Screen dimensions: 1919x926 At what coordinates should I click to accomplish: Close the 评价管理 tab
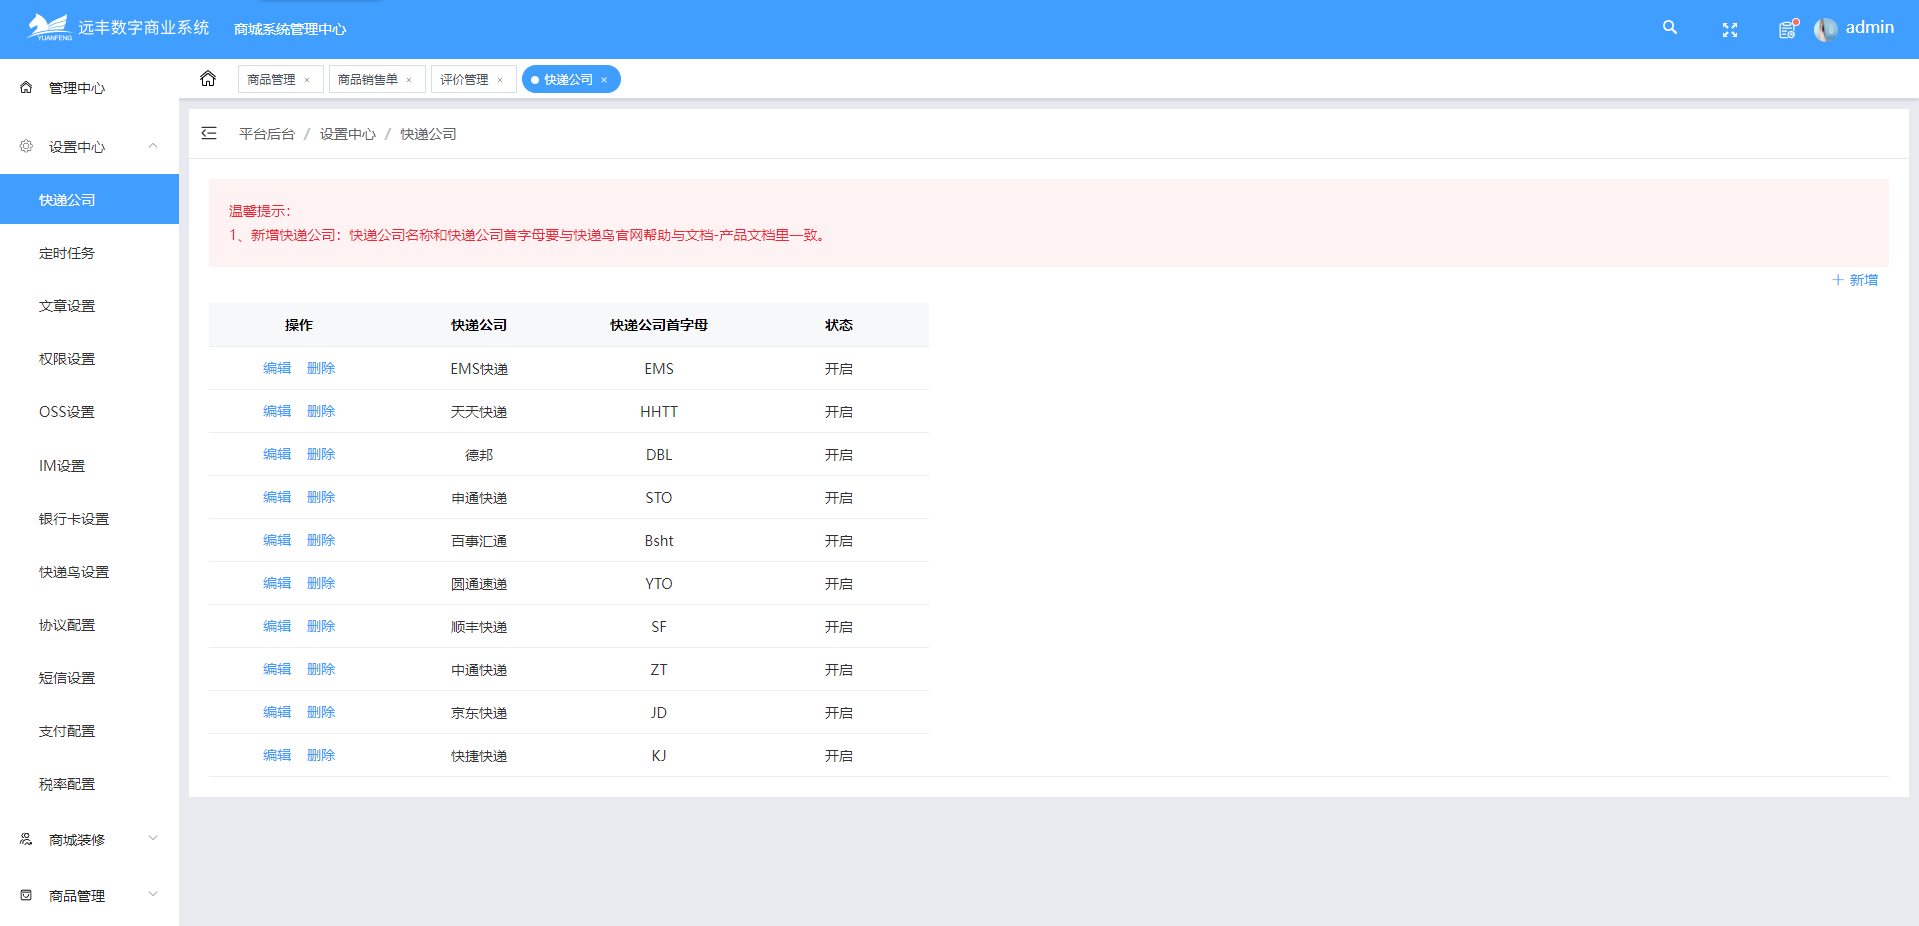500,80
